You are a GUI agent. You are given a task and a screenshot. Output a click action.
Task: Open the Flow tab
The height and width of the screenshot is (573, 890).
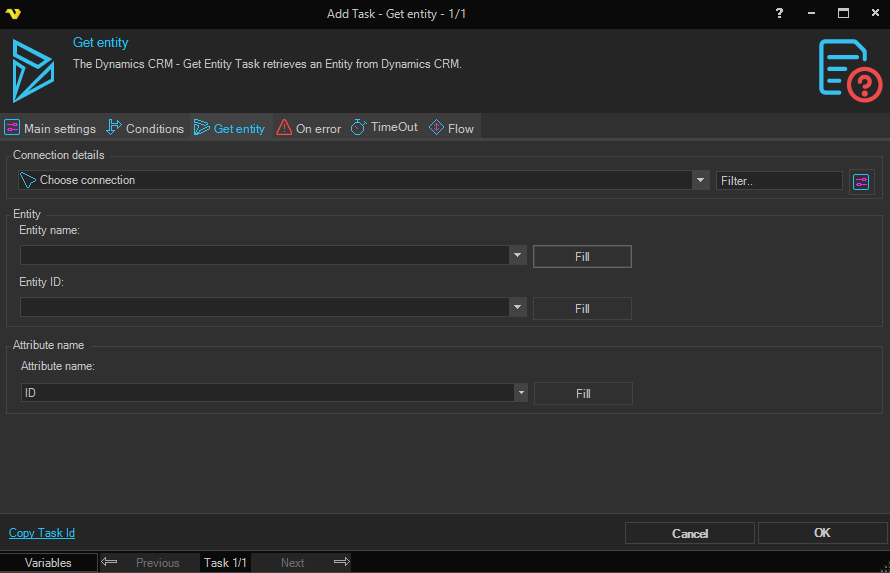coord(451,128)
